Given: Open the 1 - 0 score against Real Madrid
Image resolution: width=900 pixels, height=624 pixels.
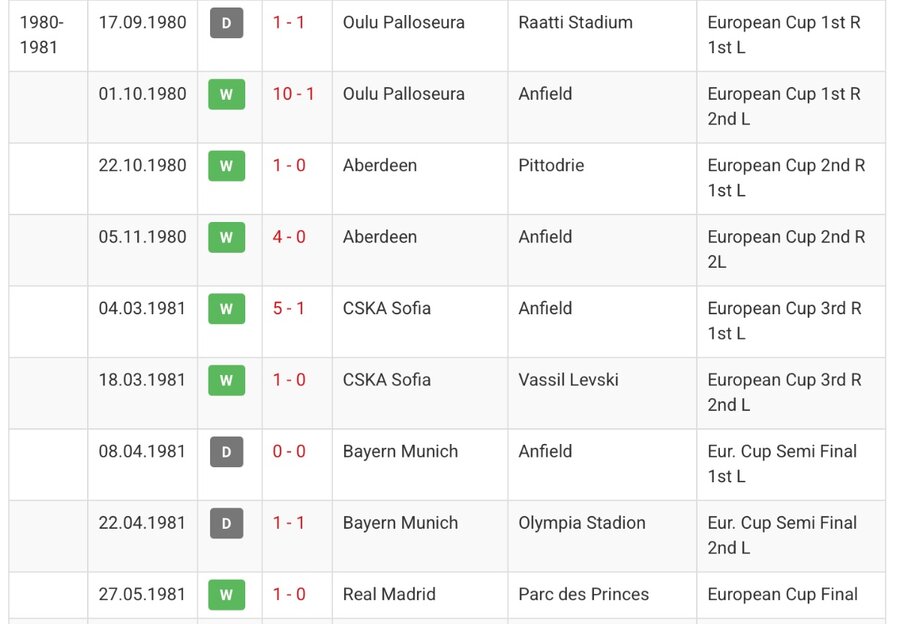Looking at the screenshot, I should point(289,594).
